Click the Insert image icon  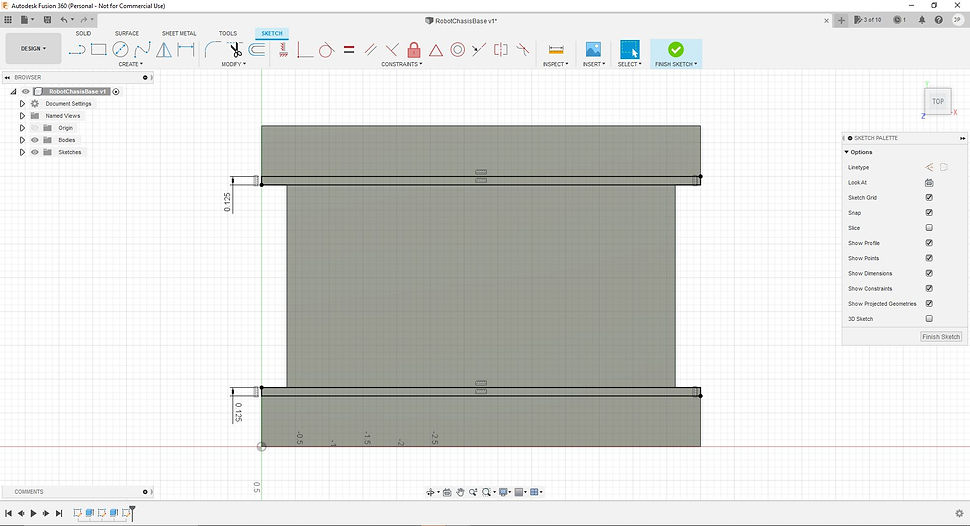pyautogui.click(x=593, y=50)
